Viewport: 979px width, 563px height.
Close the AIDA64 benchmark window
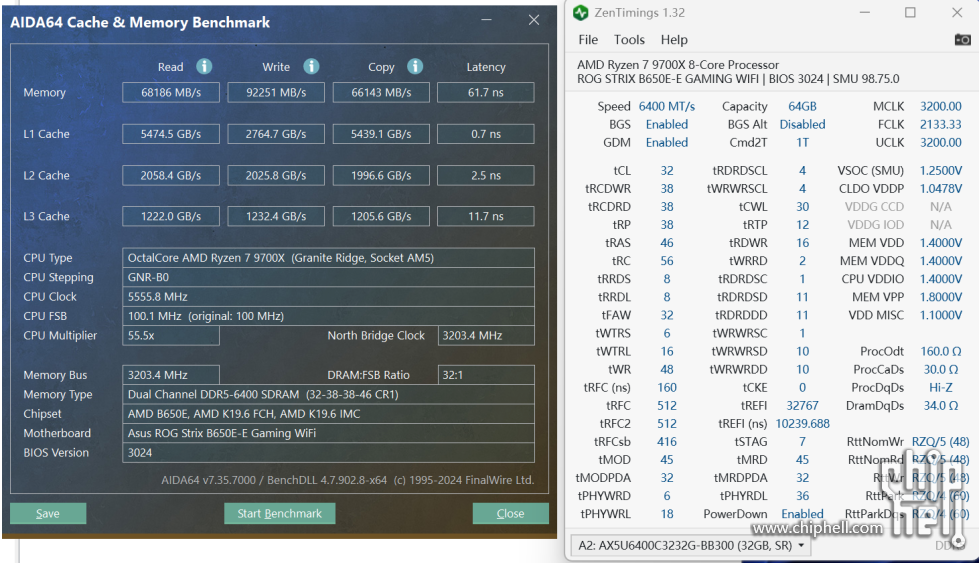[x=534, y=20]
